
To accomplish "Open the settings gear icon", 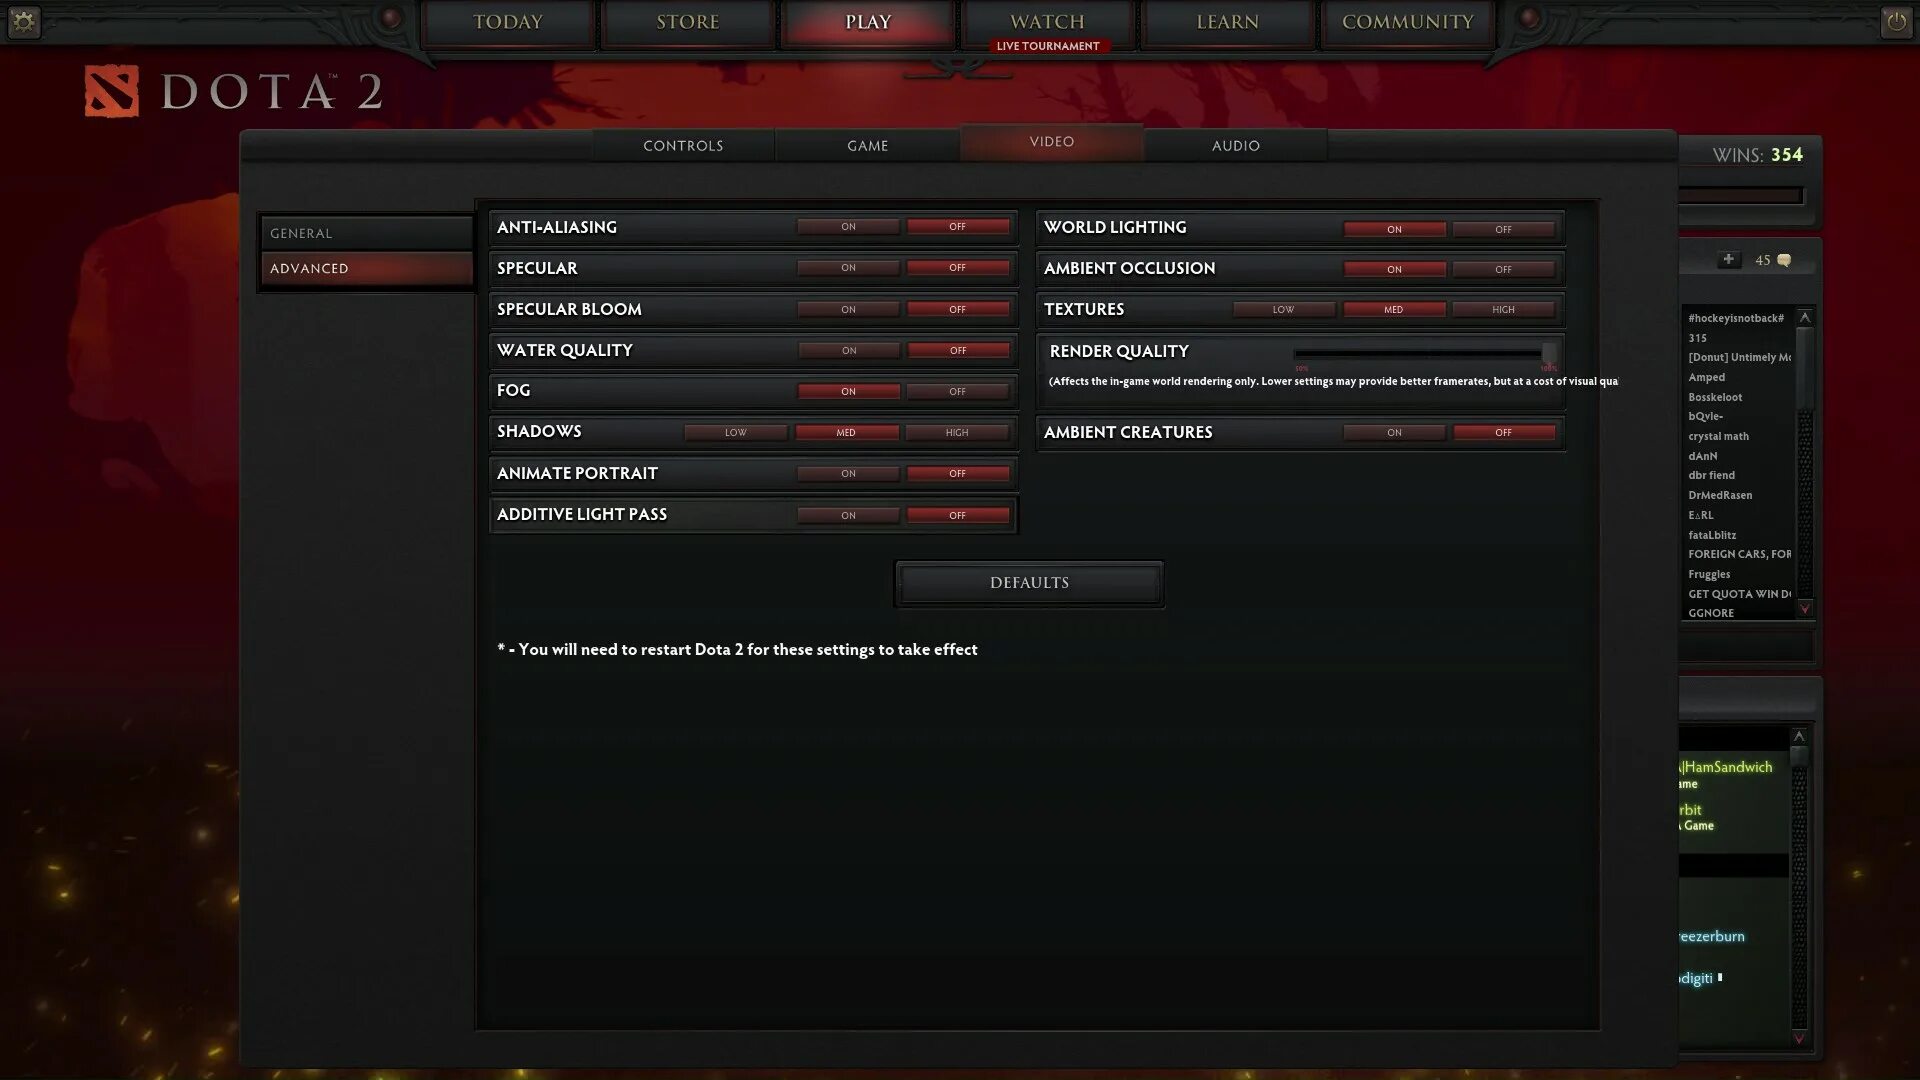I will point(24,21).
